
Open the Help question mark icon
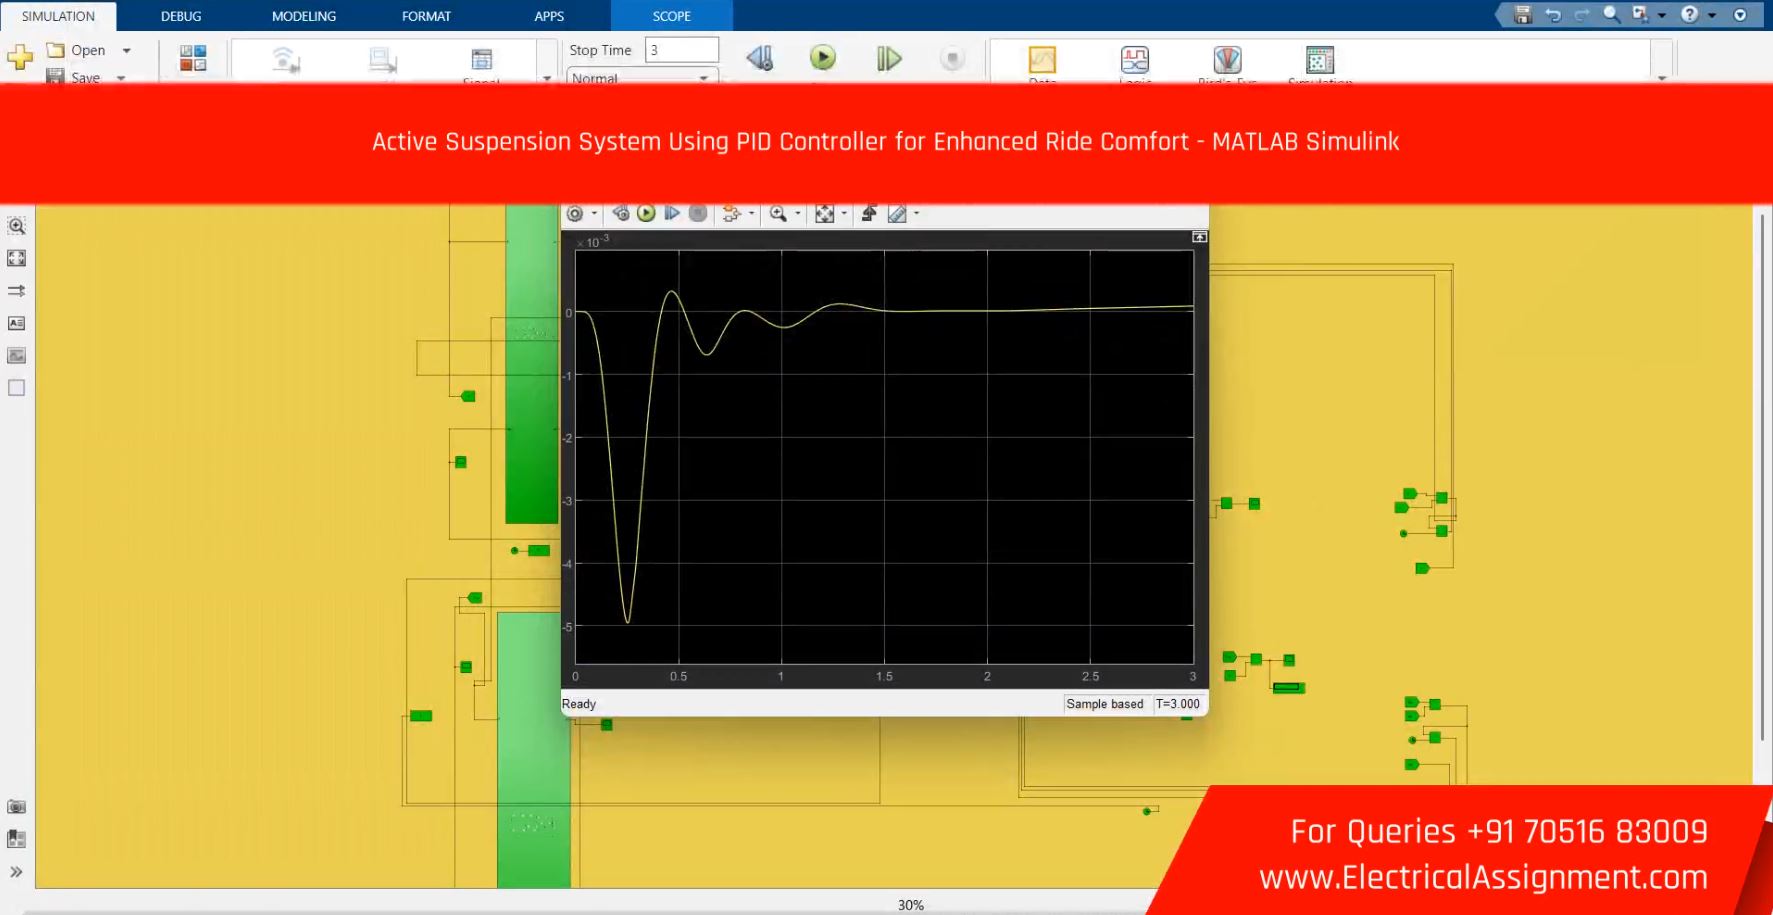coord(1690,15)
